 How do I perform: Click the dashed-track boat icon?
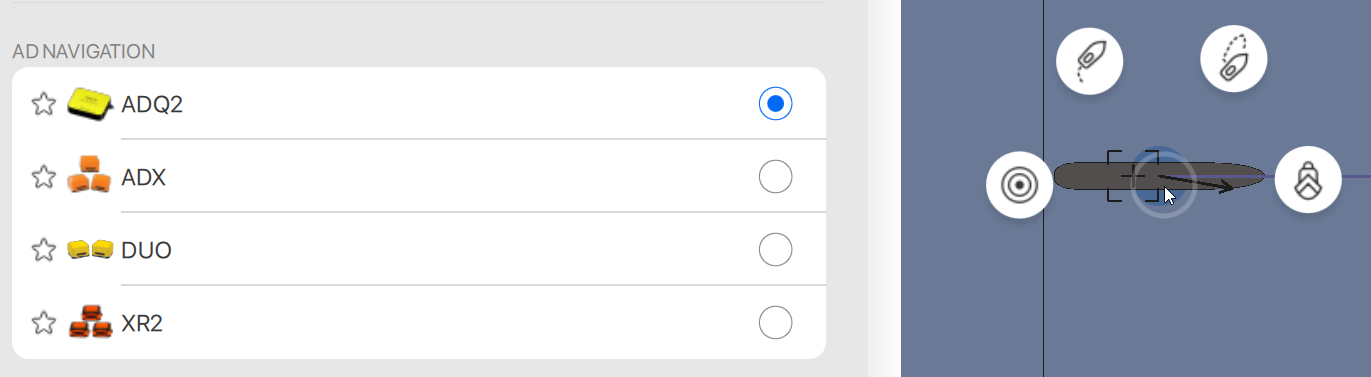[1234, 57]
